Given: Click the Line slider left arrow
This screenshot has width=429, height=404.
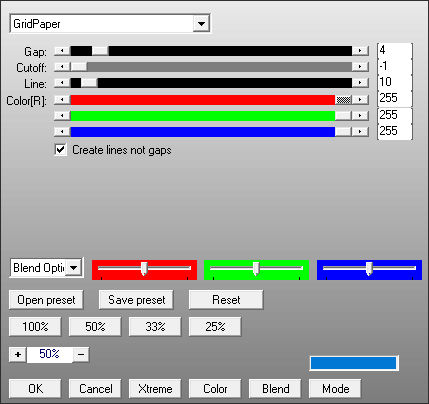Looking at the screenshot, I should pos(62,83).
